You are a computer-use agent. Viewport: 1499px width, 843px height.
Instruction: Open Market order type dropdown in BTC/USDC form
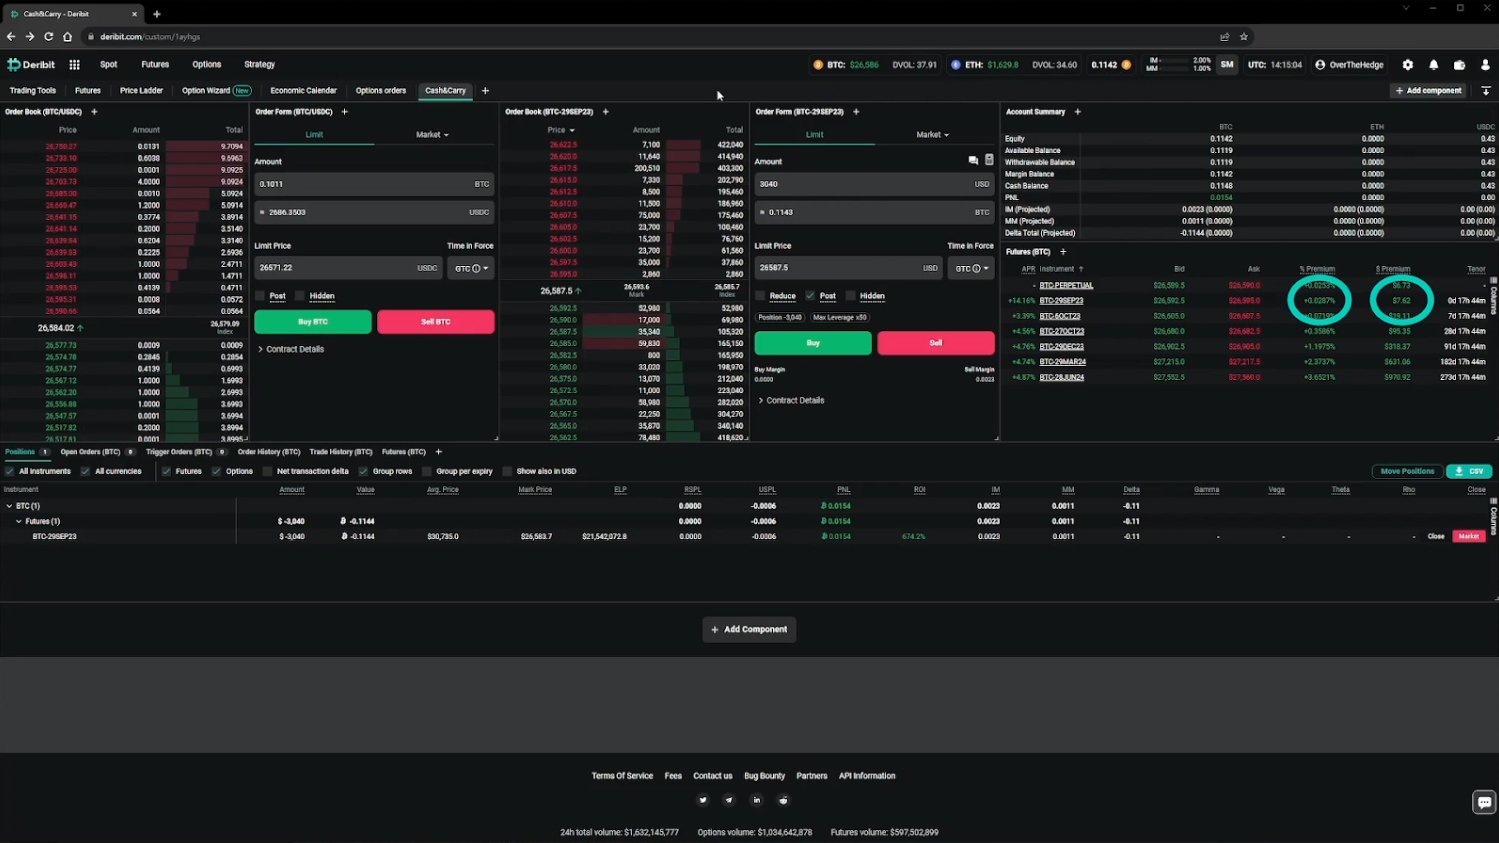coord(432,135)
